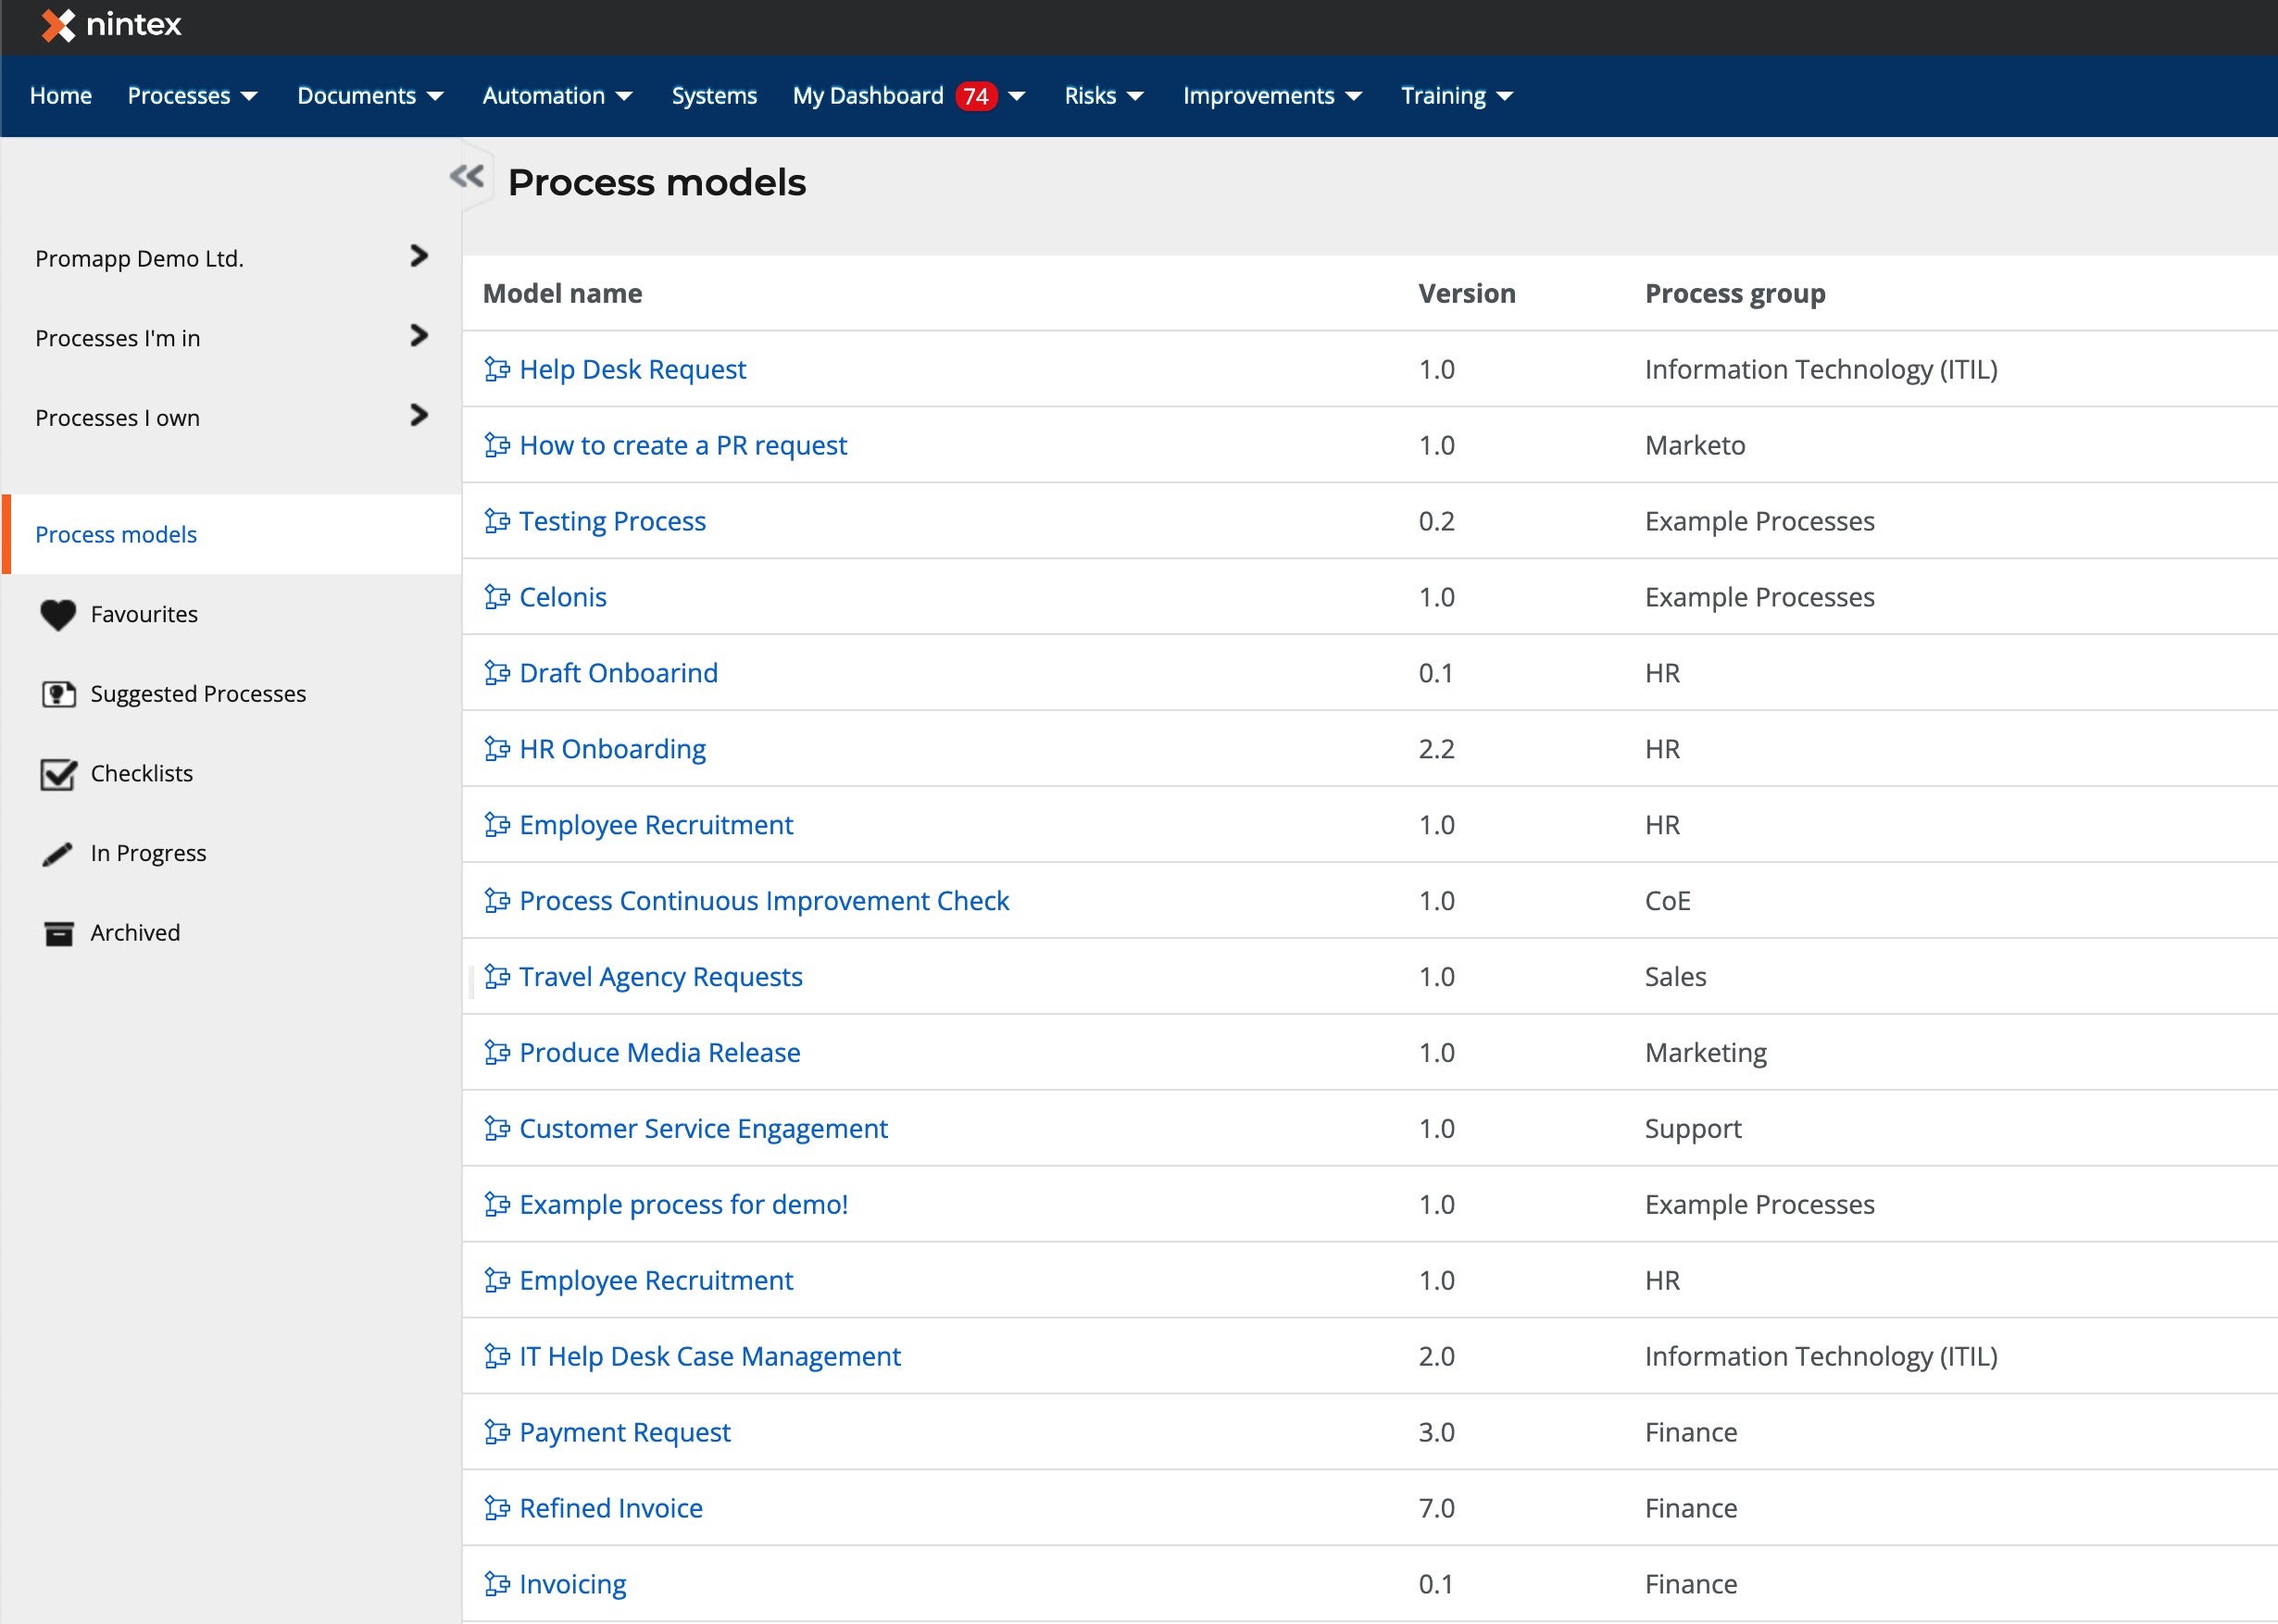
Task: Click the process model icon for HR Onboarding
Action: (x=497, y=749)
